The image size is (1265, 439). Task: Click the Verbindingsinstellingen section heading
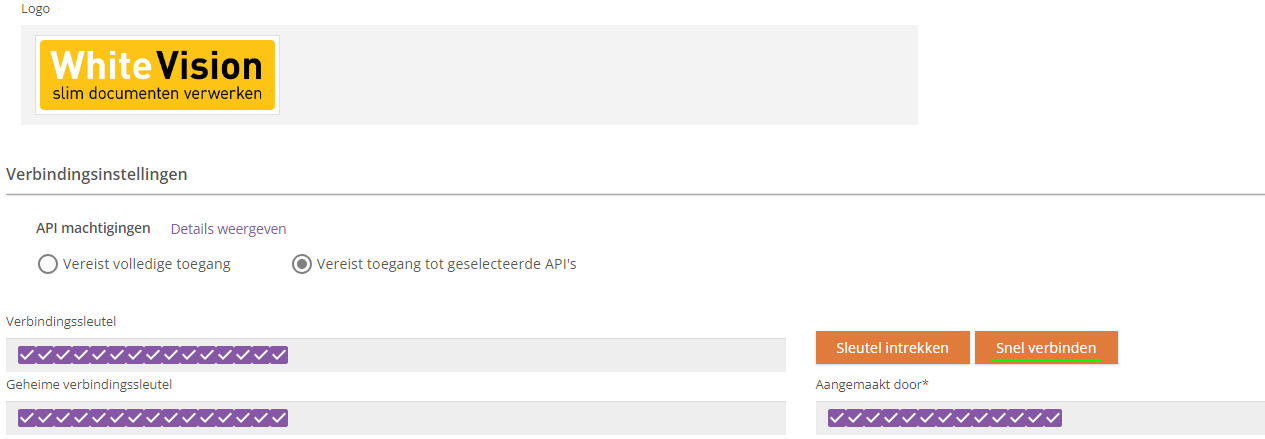click(97, 174)
